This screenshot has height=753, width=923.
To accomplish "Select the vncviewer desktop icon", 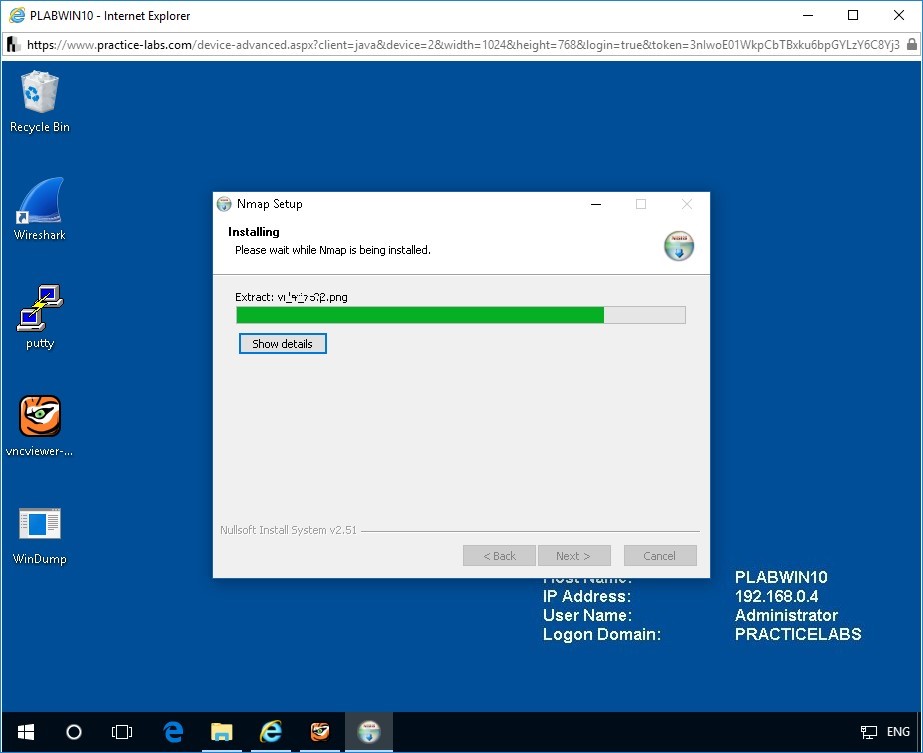I will point(39,425).
